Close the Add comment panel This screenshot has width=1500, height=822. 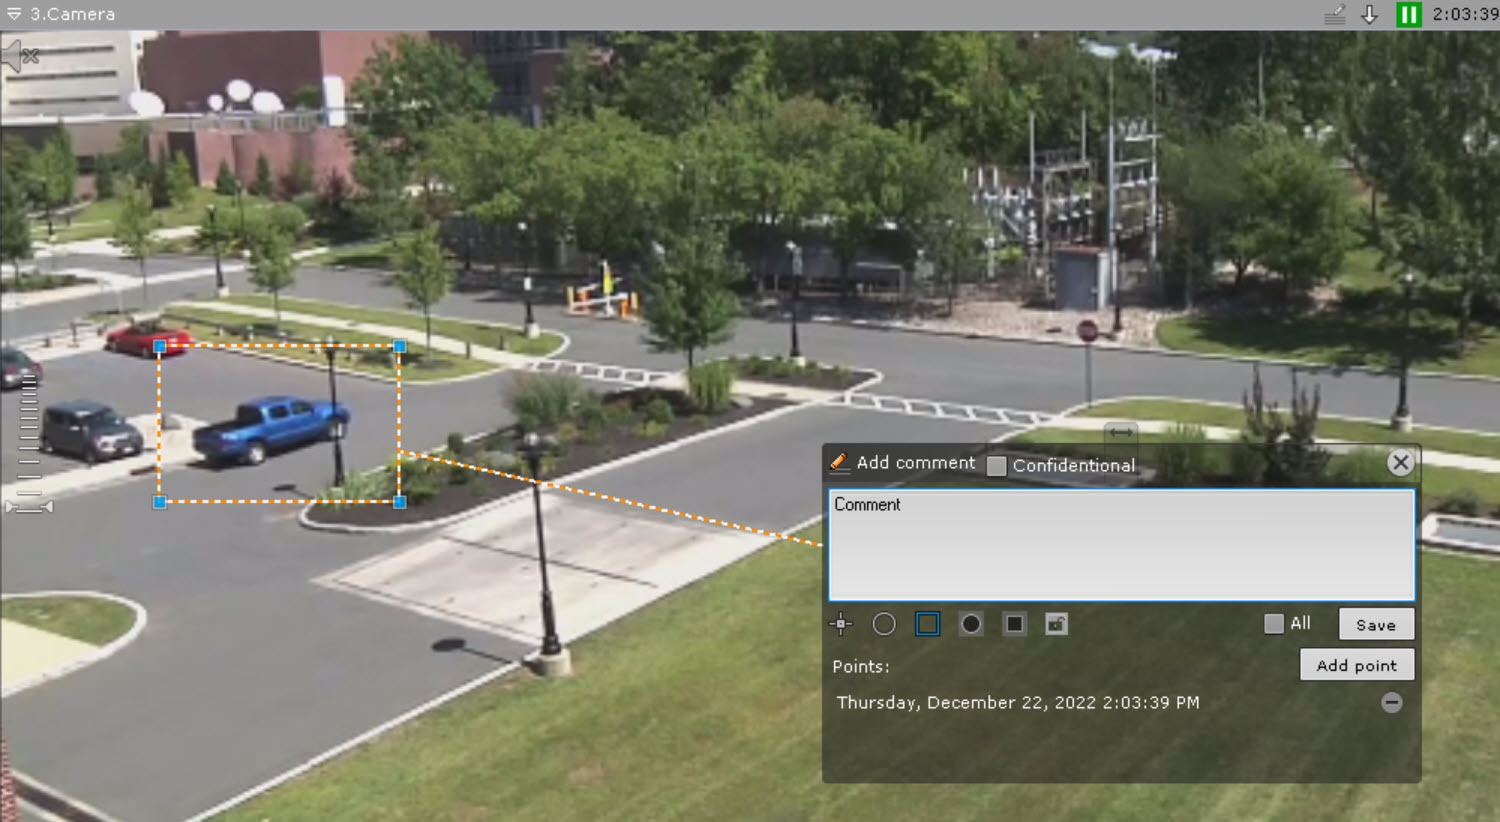click(x=1400, y=462)
